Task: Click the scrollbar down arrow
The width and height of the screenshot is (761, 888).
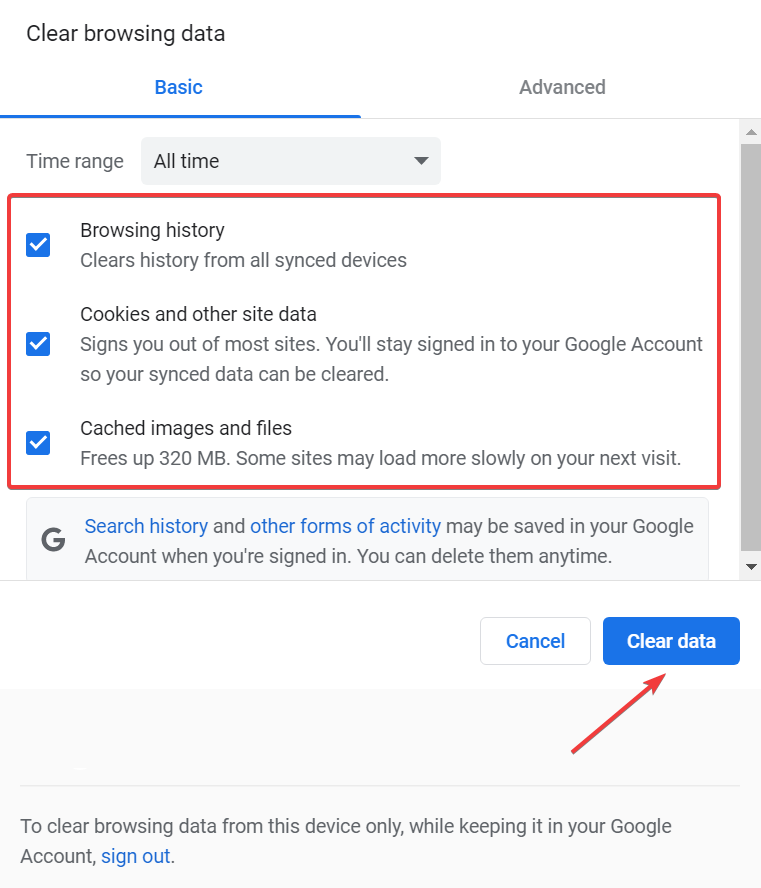Action: [751, 566]
